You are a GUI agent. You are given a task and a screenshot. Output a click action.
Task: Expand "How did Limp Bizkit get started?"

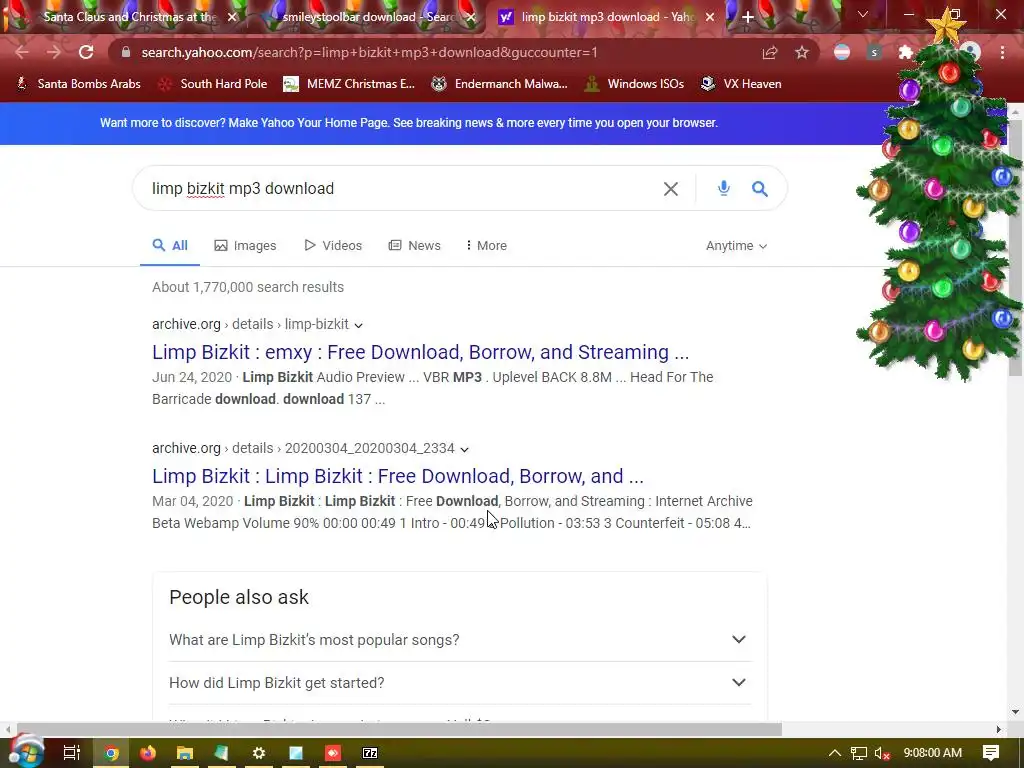460,682
